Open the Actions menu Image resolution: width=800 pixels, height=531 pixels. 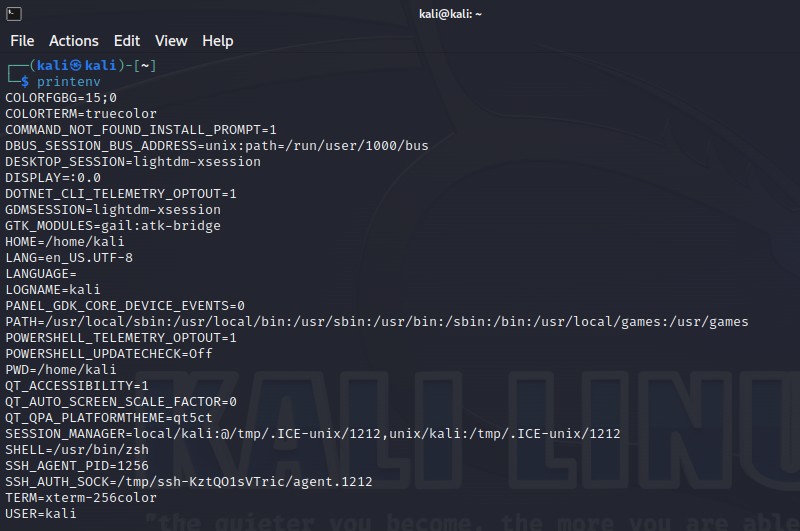(x=74, y=41)
